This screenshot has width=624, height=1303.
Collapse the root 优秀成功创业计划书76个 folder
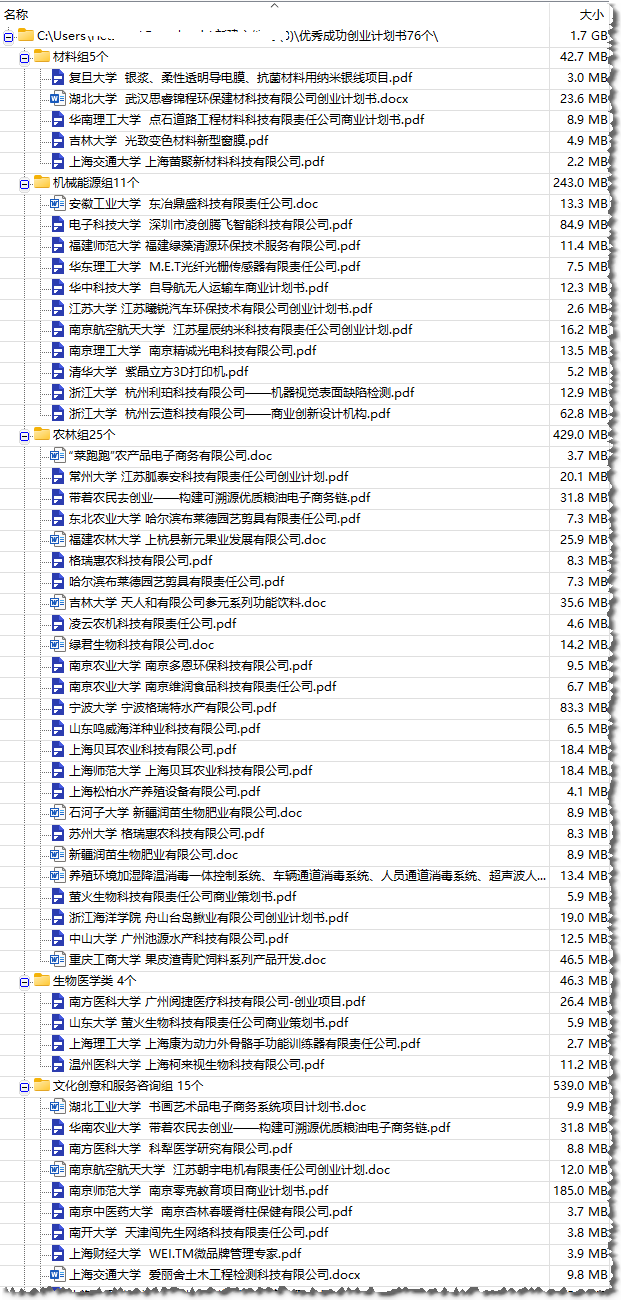click(x=8, y=36)
